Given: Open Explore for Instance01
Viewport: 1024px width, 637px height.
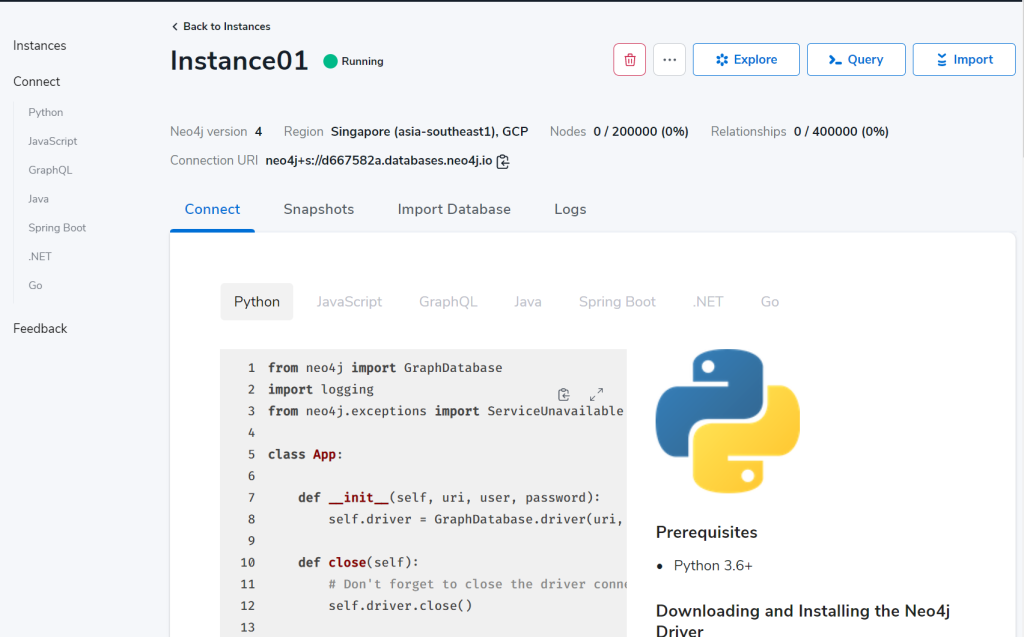Looking at the screenshot, I should point(746,59).
